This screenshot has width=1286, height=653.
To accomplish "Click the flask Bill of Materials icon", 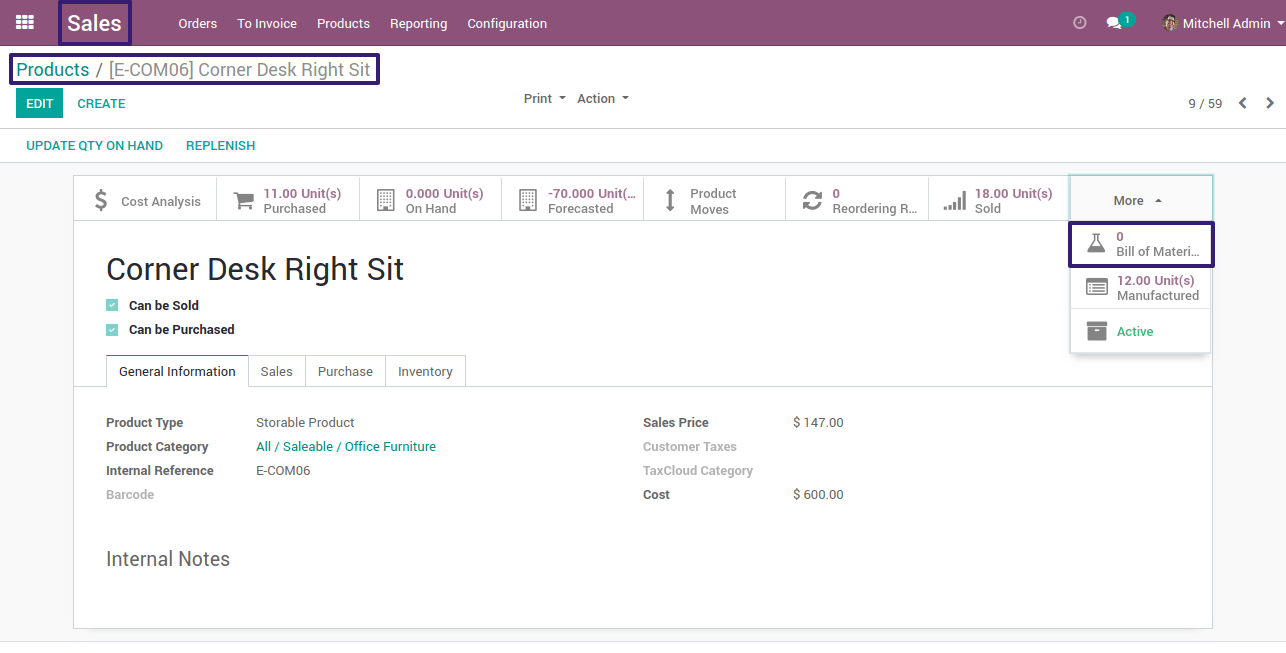I will [1096, 244].
